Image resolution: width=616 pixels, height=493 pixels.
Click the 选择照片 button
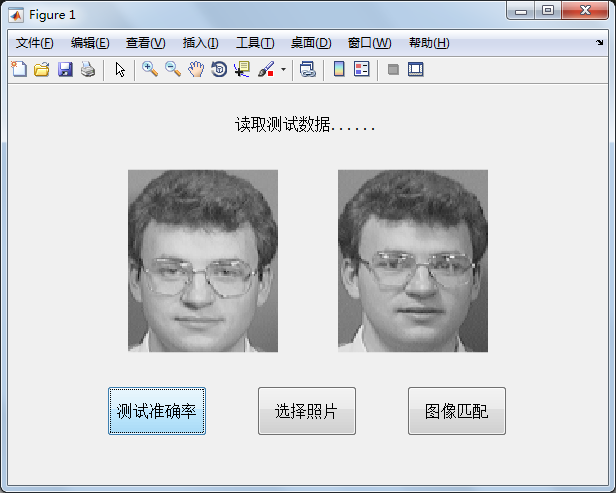[307, 411]
